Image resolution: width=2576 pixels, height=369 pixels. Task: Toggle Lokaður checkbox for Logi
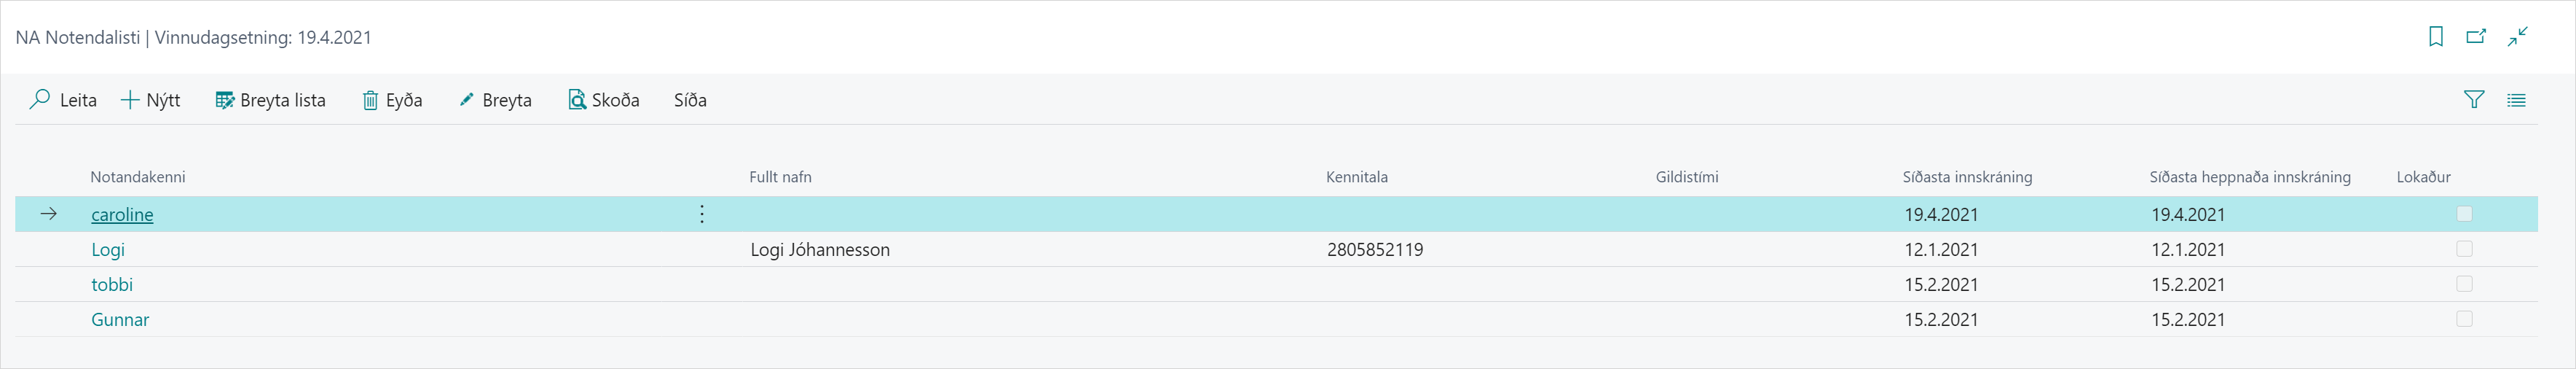[x=2464, y=249]
